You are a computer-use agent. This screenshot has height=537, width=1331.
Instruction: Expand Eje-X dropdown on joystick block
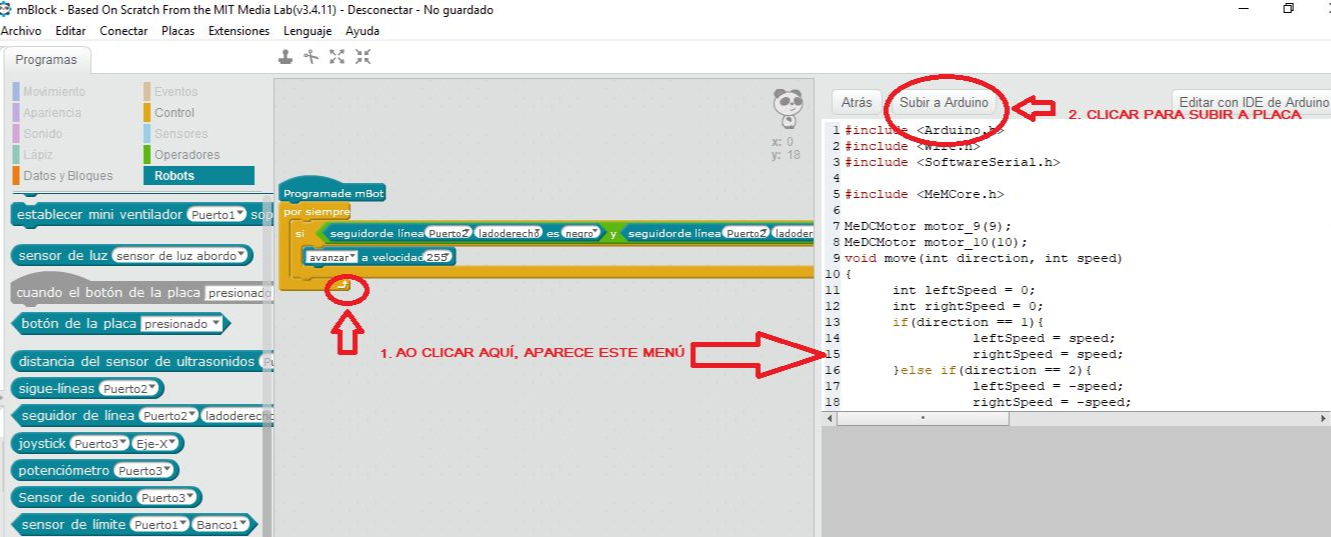point(156,443)
